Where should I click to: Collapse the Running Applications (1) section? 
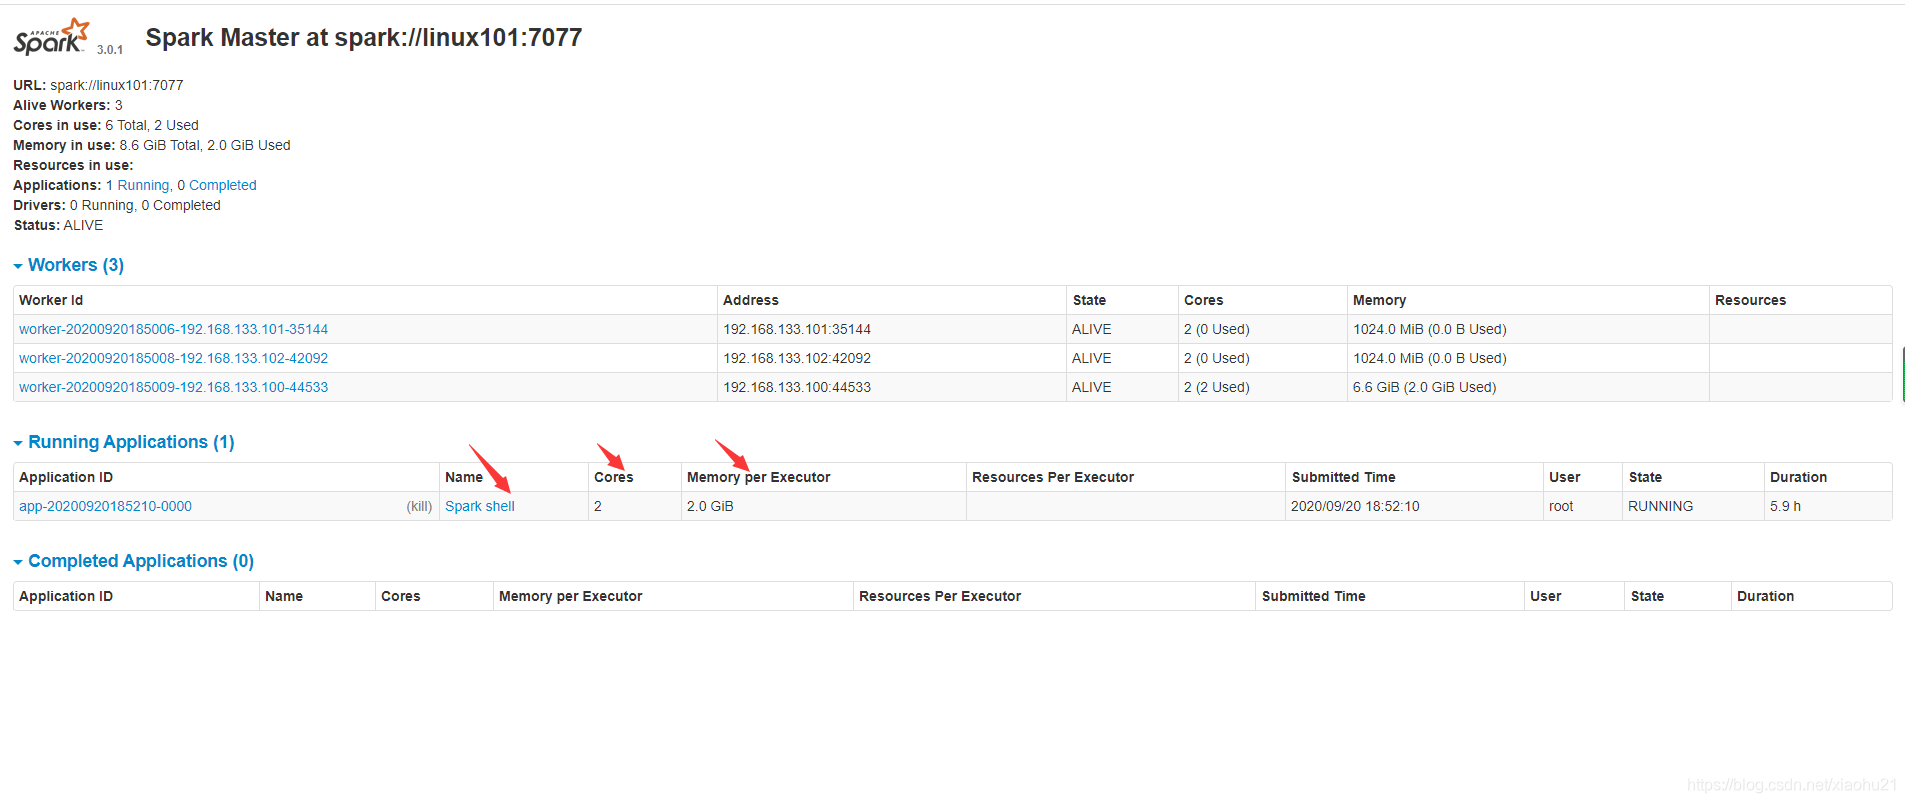coord(124,442)
